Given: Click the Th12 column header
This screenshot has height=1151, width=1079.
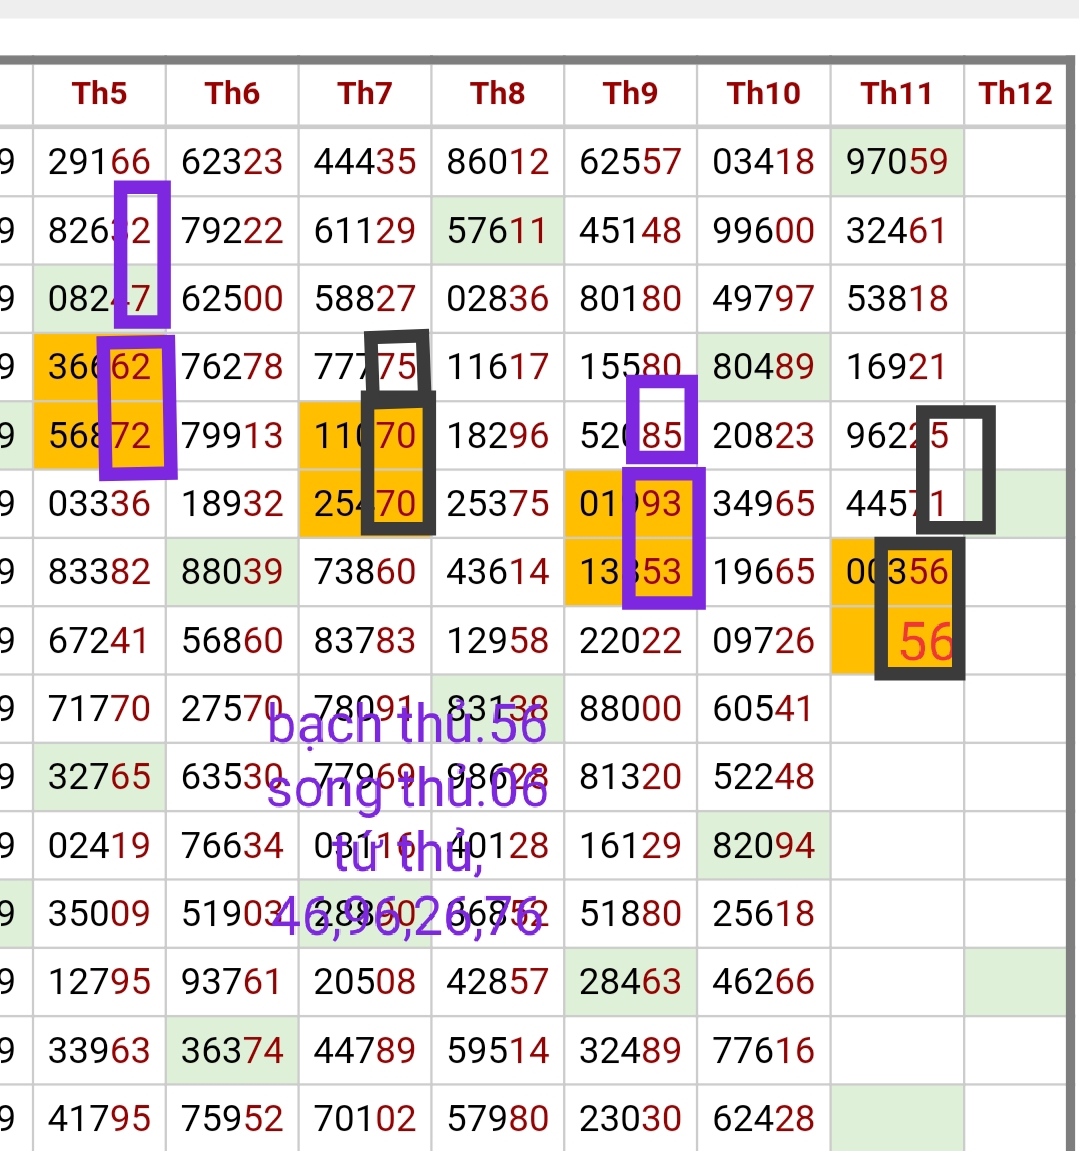Looking at the screenshot, I should [1015, 94].
